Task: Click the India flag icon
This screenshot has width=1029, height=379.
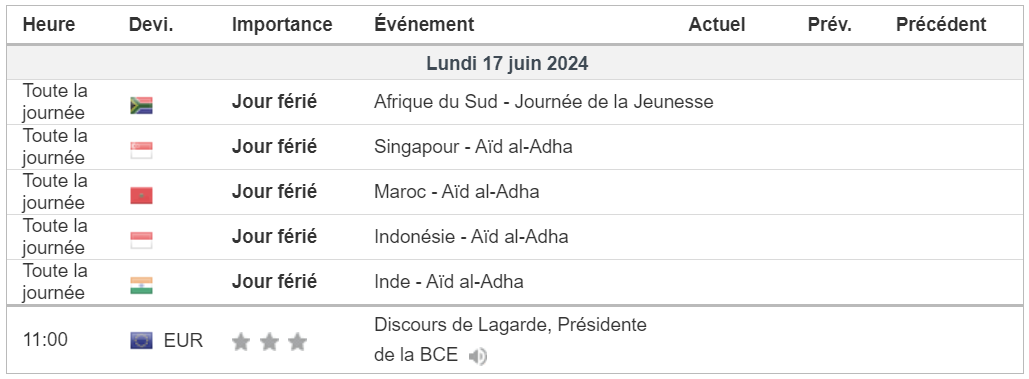Action: (x=141, y=285)
